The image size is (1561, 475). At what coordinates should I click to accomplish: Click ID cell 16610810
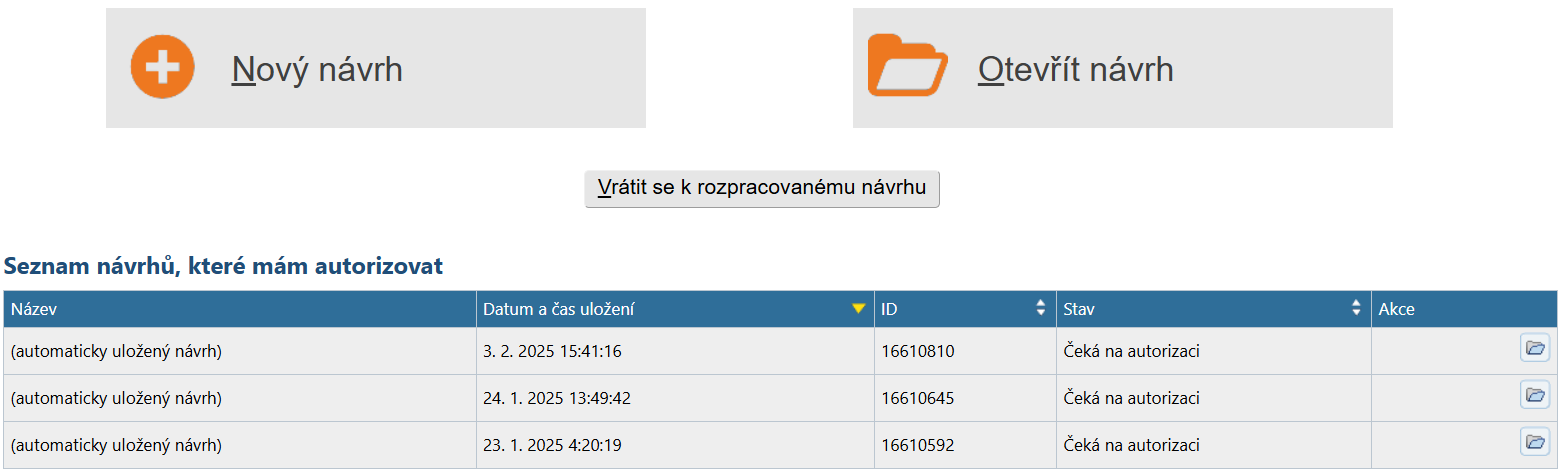click(x=918, y=351)
